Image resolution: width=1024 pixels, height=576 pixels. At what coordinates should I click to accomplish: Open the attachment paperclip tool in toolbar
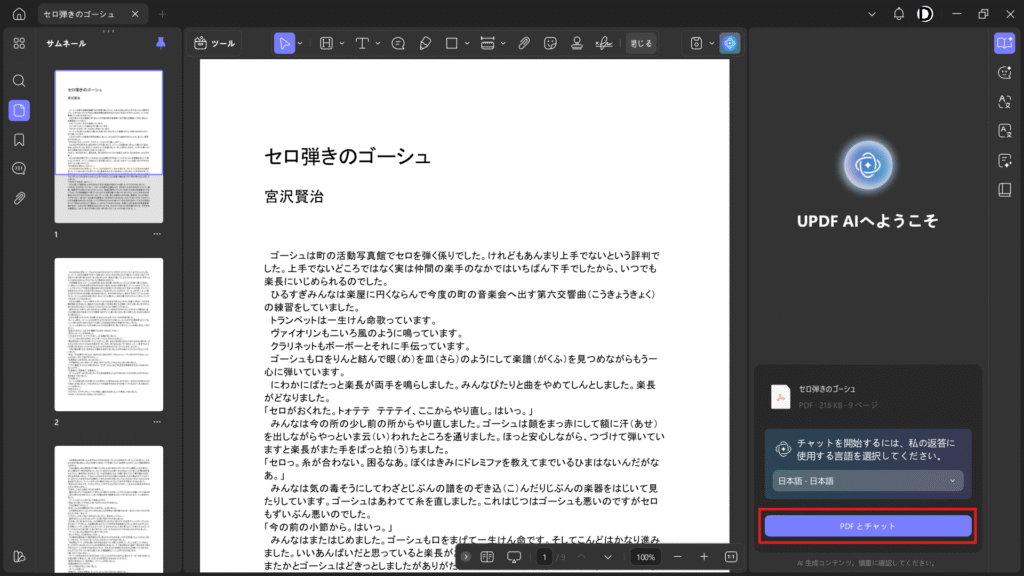(x=522, y=43)
